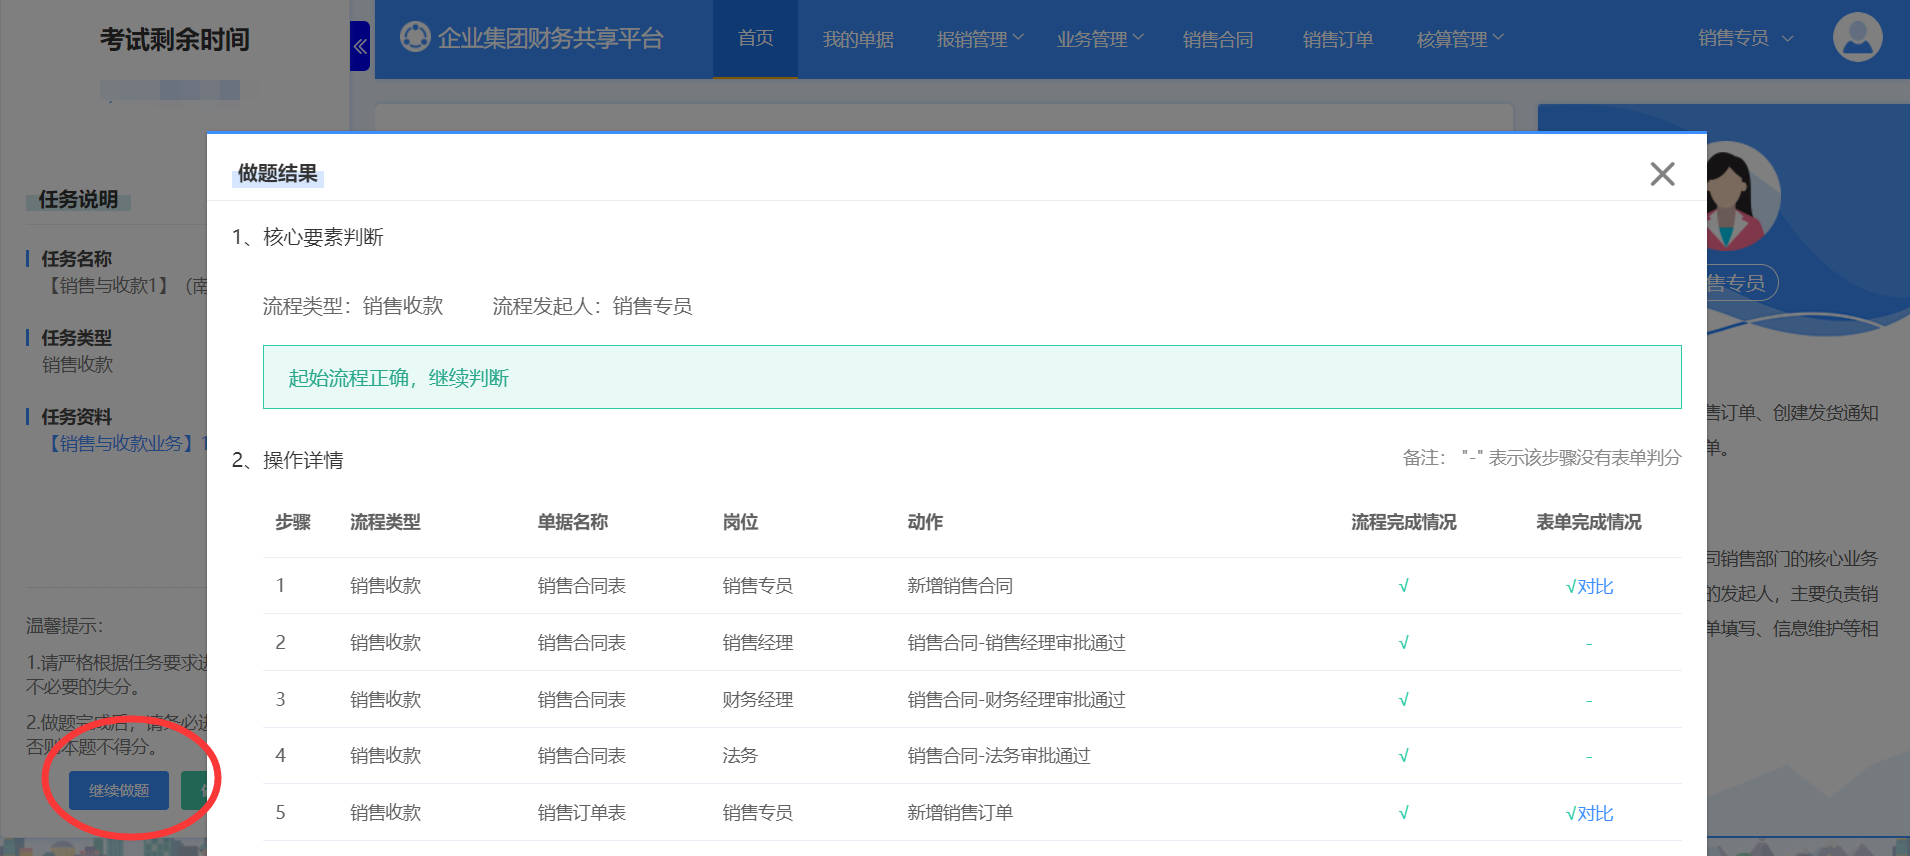Click the 流程类型：销售收款 text

[353, 306]
